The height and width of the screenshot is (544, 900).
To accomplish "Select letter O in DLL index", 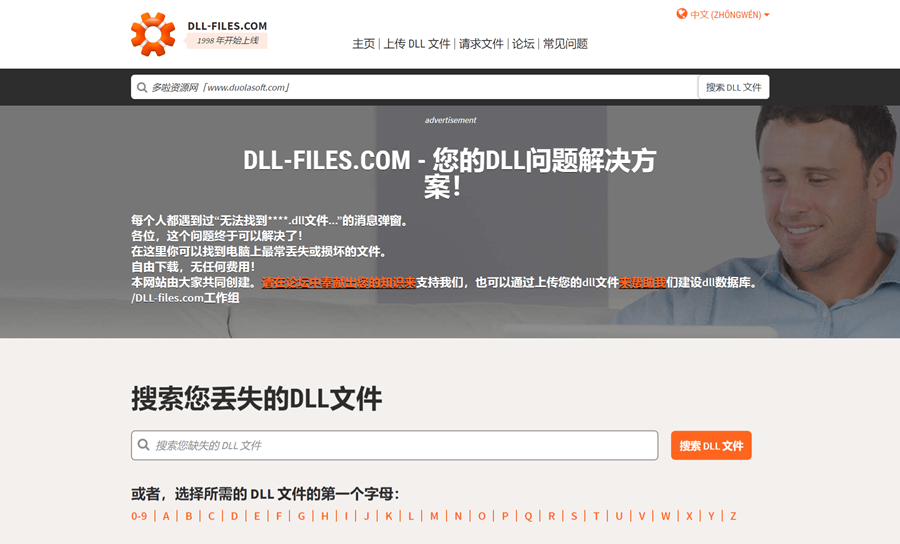I will [x=482, y=516].
